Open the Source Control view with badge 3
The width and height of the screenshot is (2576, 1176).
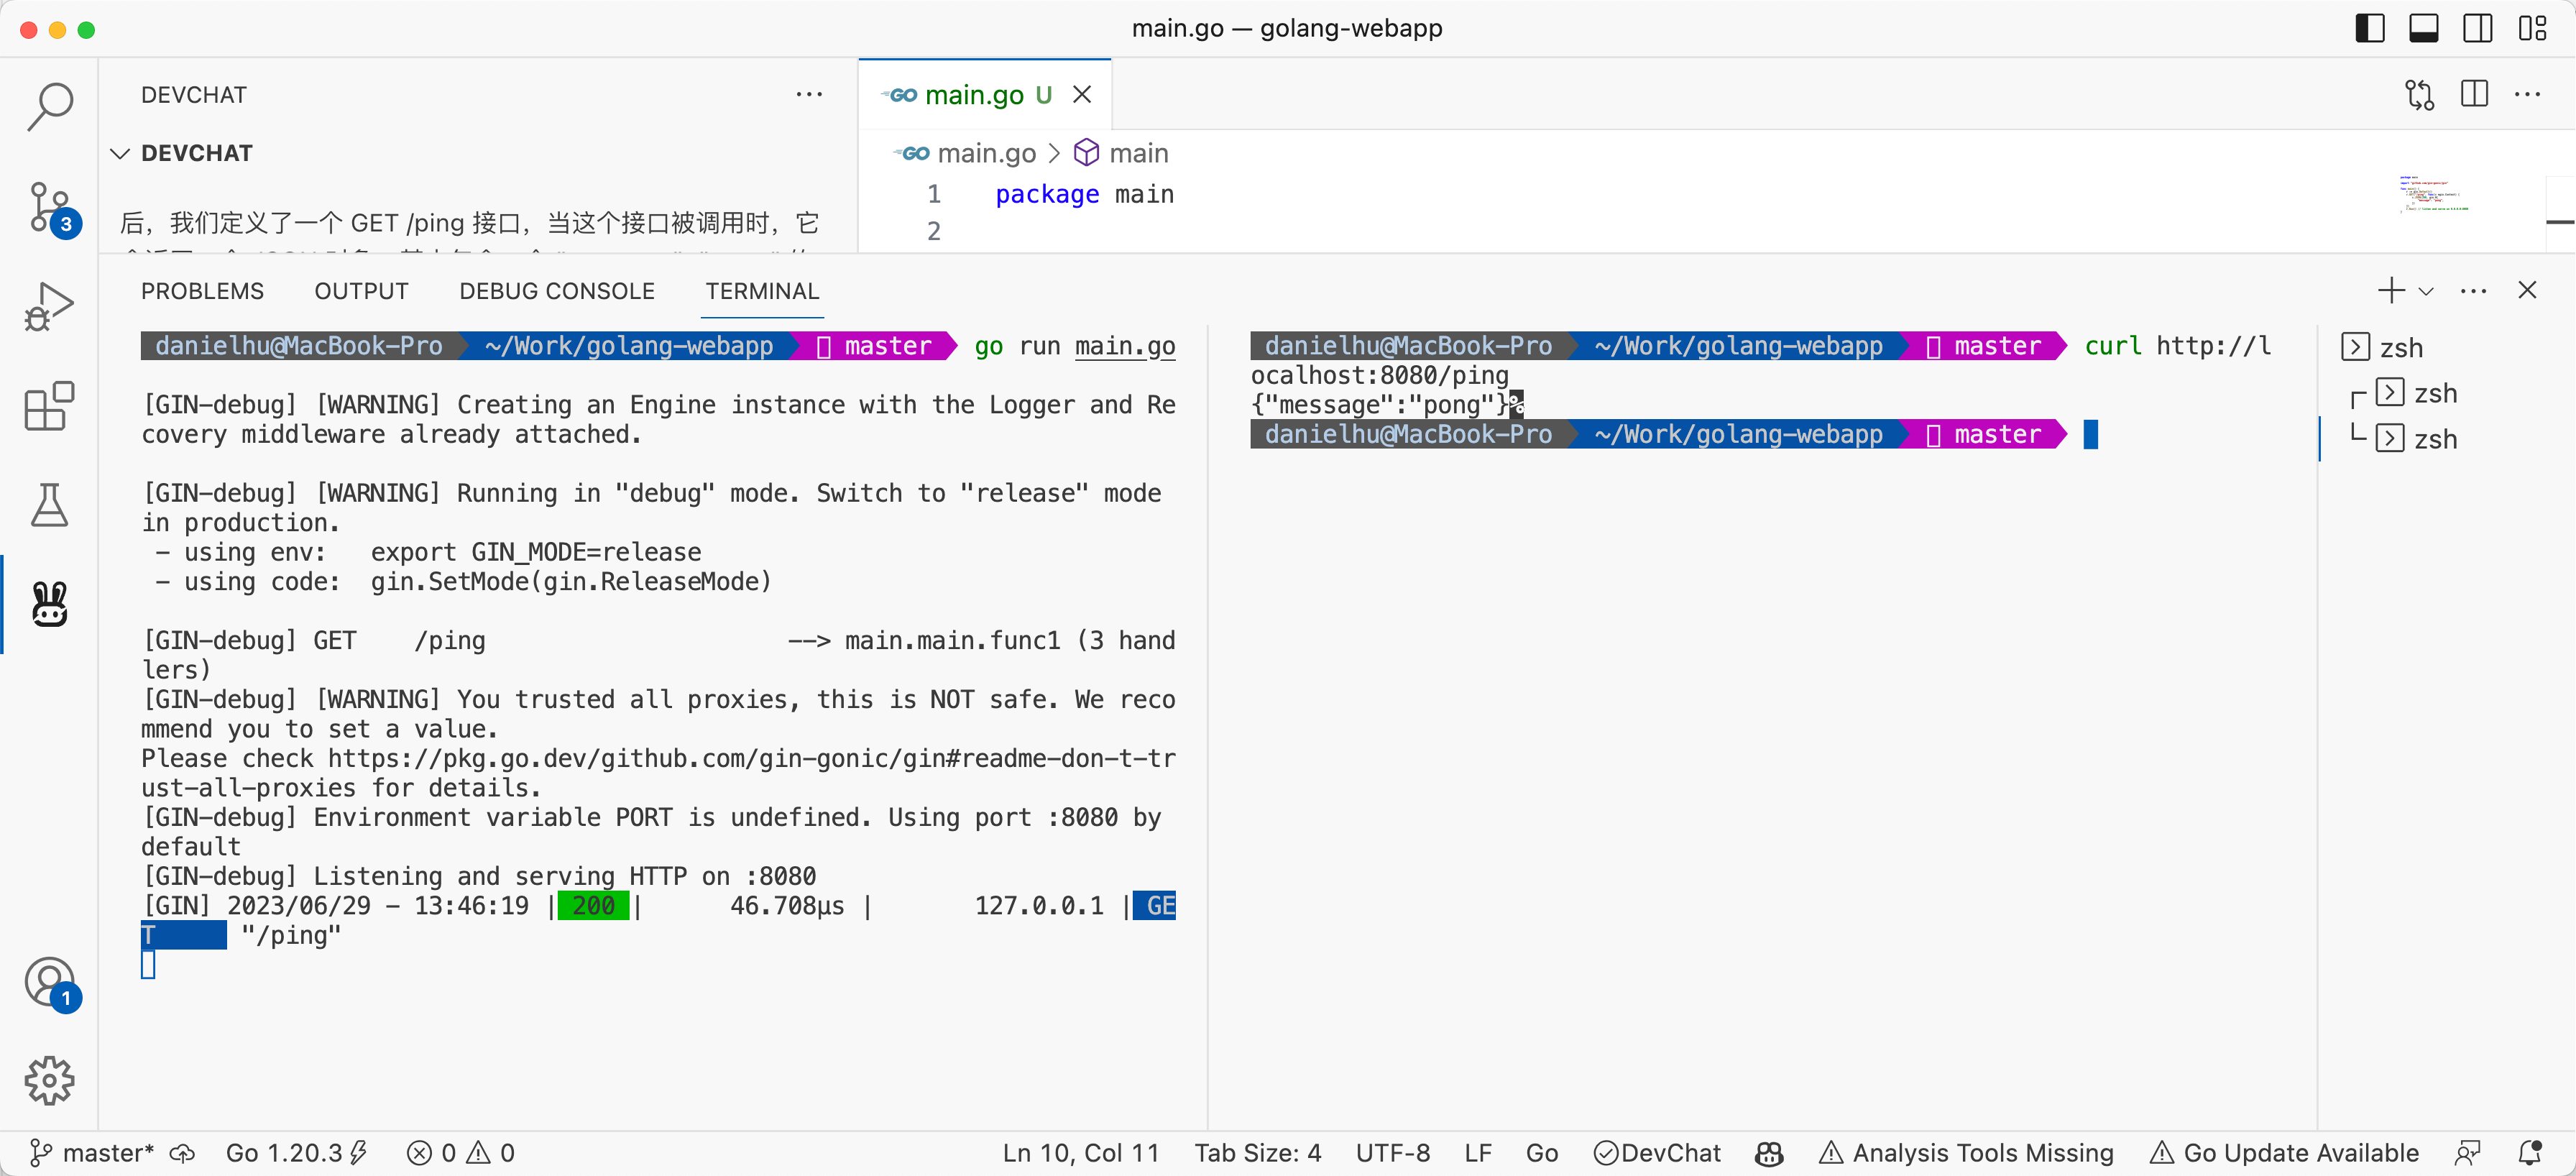click(x=49, y=207)
